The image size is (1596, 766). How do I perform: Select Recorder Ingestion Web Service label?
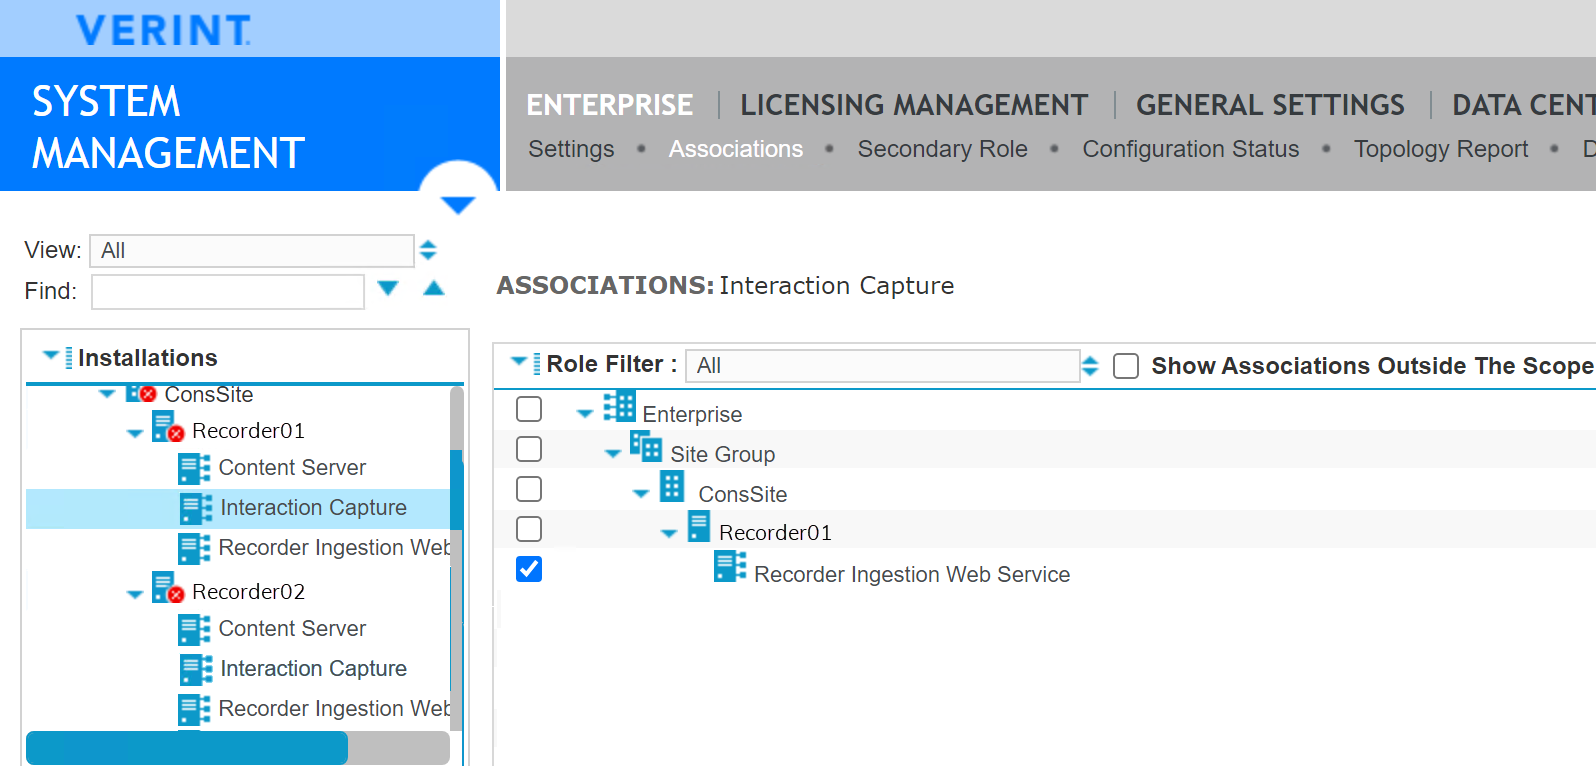(x=912, y=575)
